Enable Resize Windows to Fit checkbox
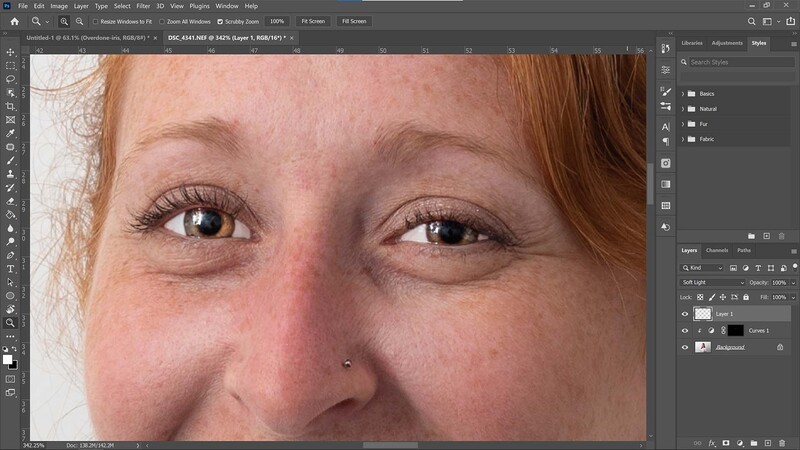This screenshot has height=450, width=800. pos(95,21)
